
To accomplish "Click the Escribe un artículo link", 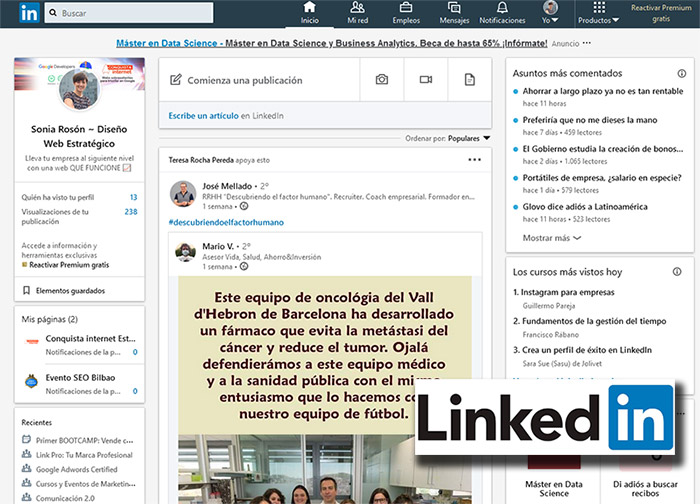I will coord(204,116).
